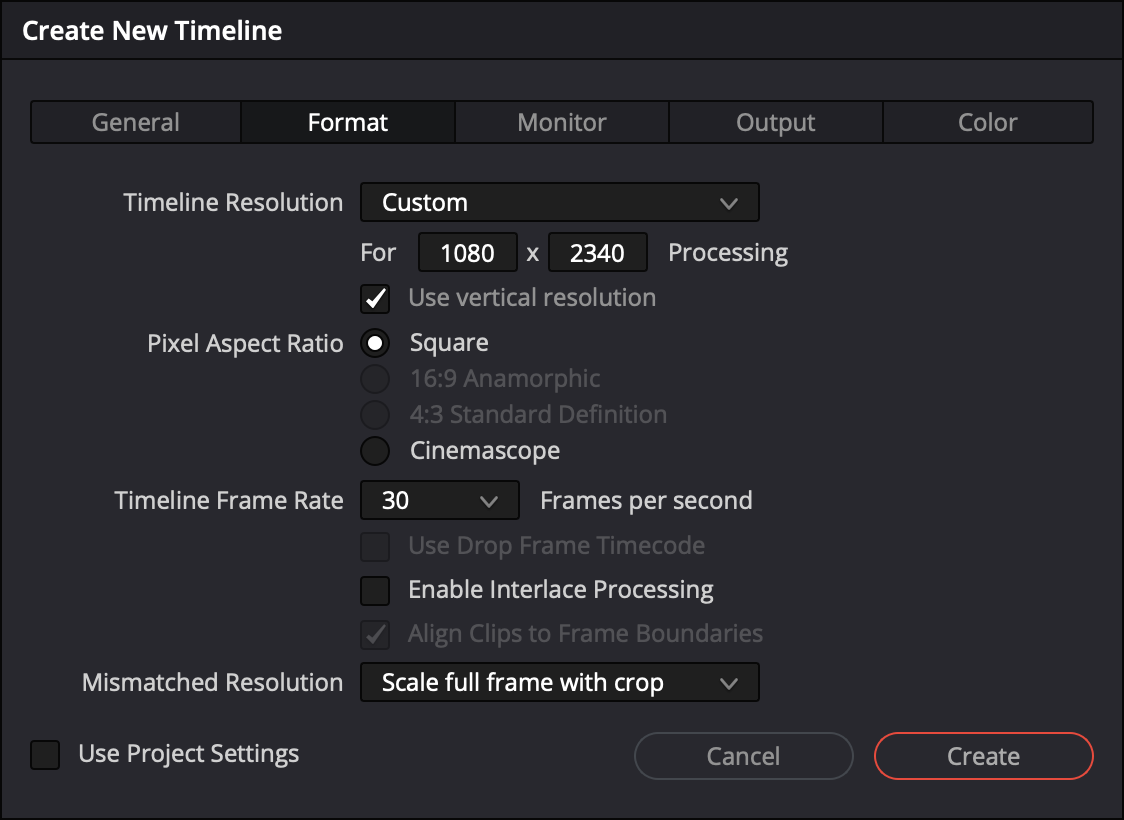Screen dimensions: 1124x820
Task: Click the Create button
Action: [x=983, y=756]
